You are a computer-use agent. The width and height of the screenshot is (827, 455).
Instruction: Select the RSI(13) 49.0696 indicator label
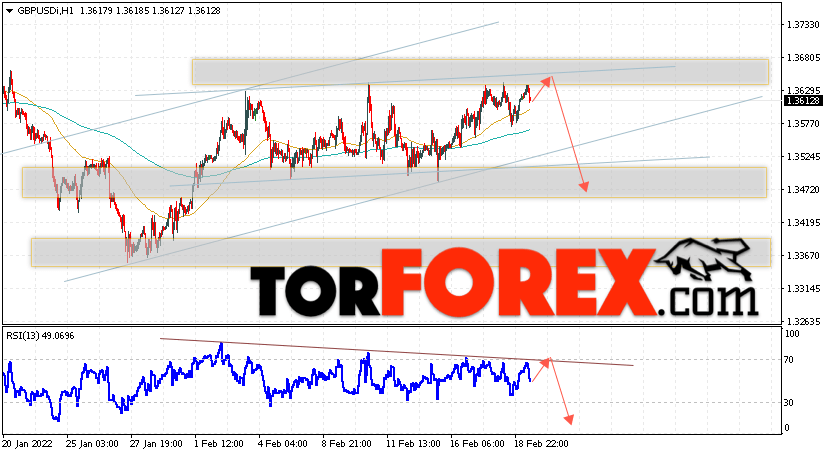click(40, 335)
